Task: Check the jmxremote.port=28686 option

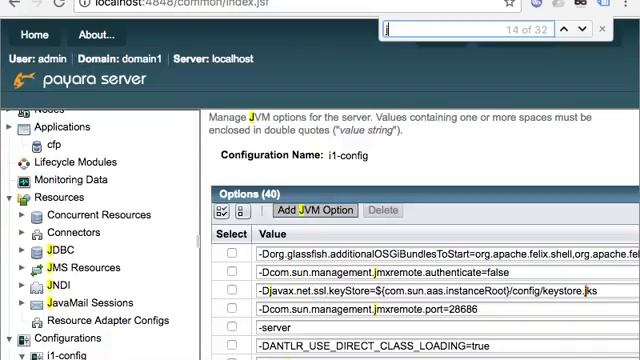Action: click(x=232, y=308)
